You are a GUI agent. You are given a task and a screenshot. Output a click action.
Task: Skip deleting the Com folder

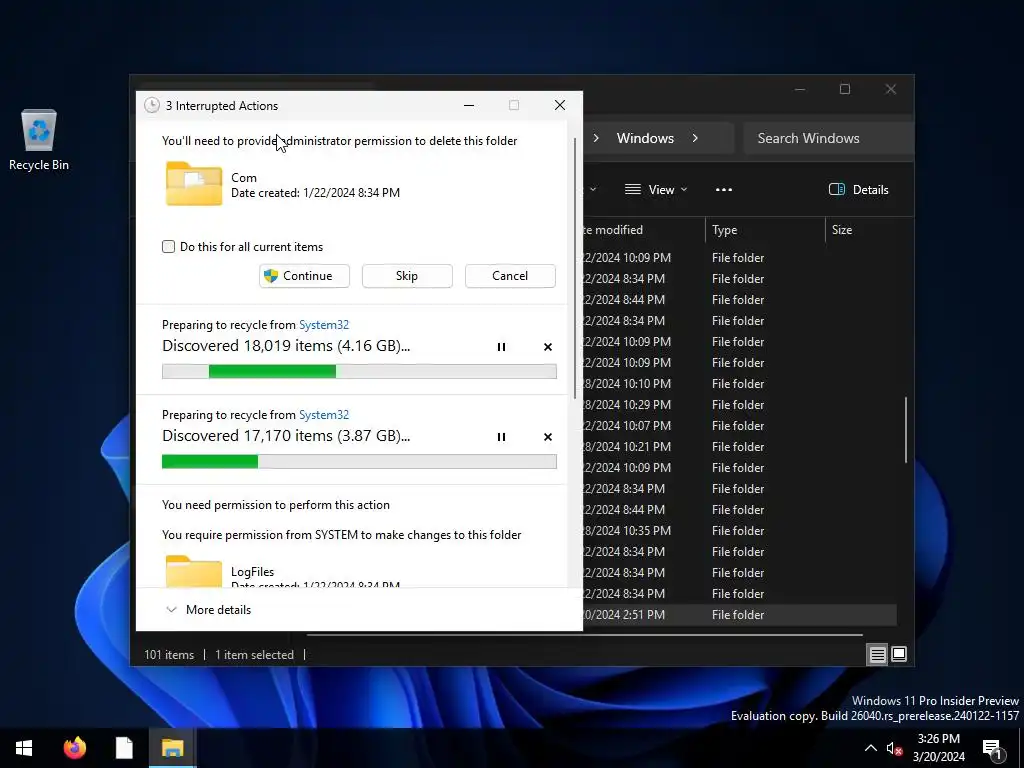[x=407, y=276]
